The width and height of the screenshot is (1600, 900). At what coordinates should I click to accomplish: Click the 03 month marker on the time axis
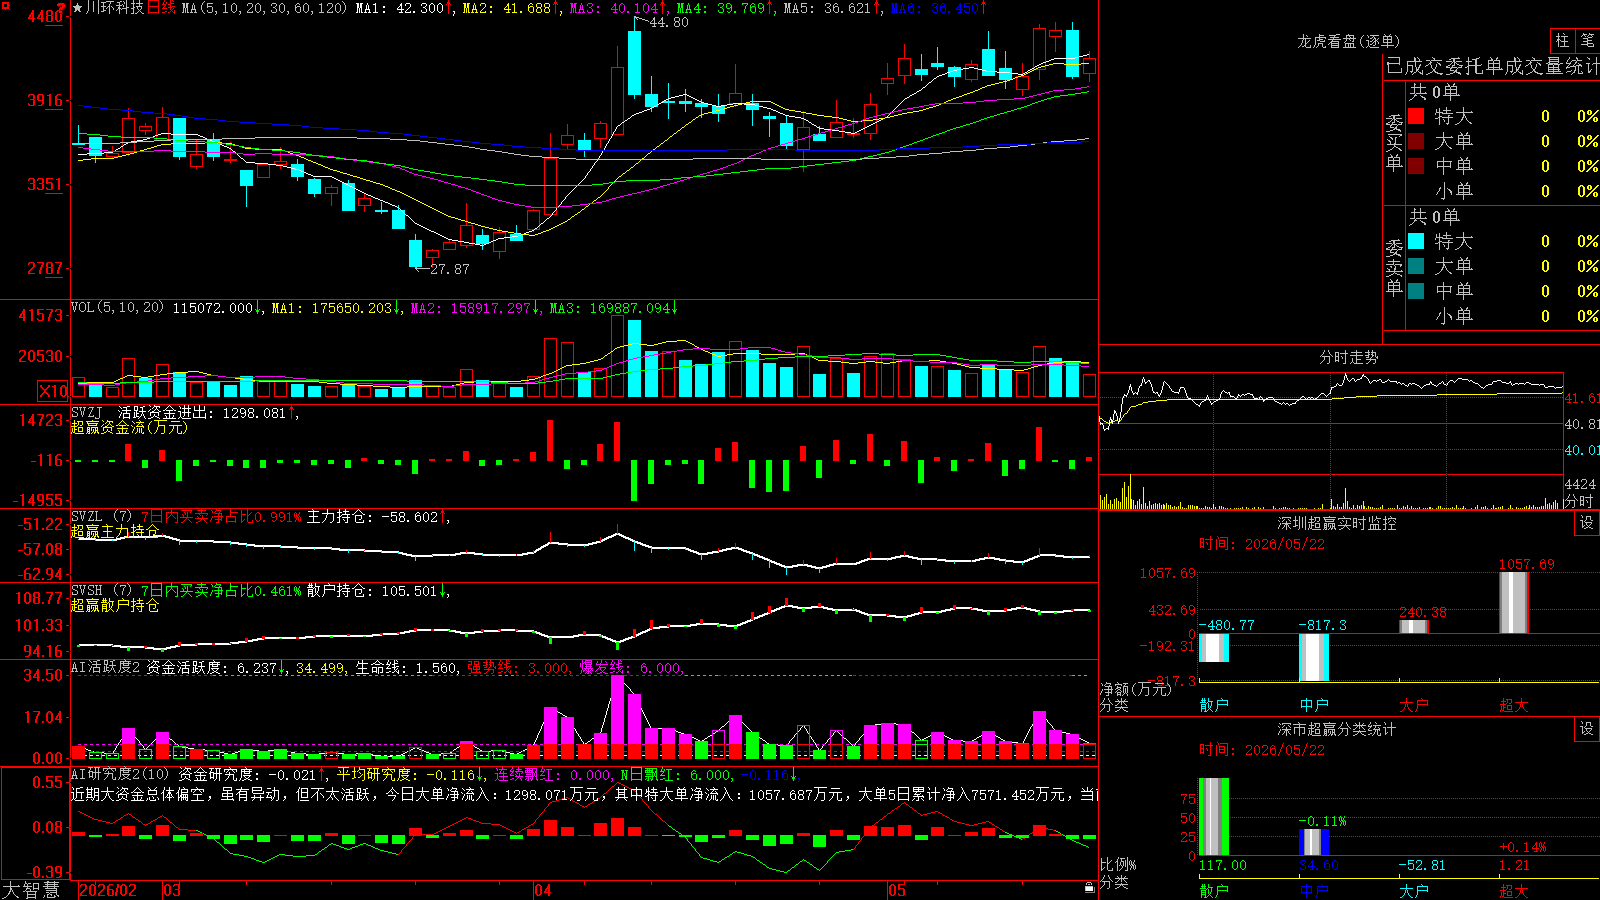[x=172, y=890]
